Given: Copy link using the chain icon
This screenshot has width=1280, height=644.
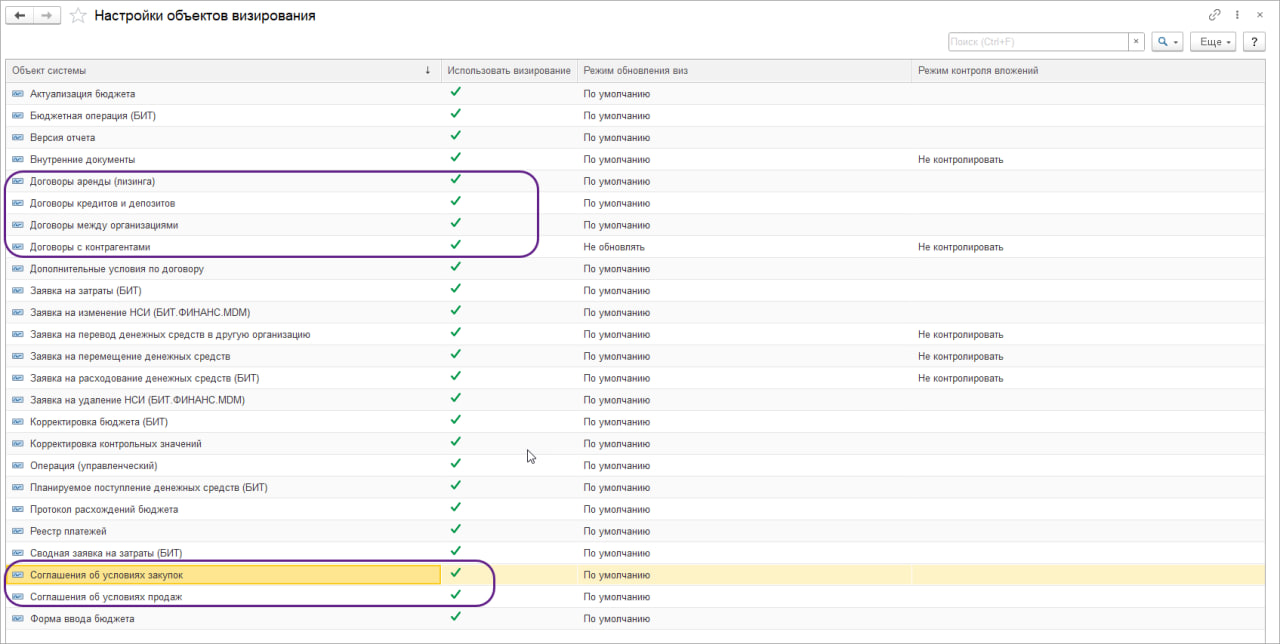Looking at the screenshot, I should click(1215, 15).
